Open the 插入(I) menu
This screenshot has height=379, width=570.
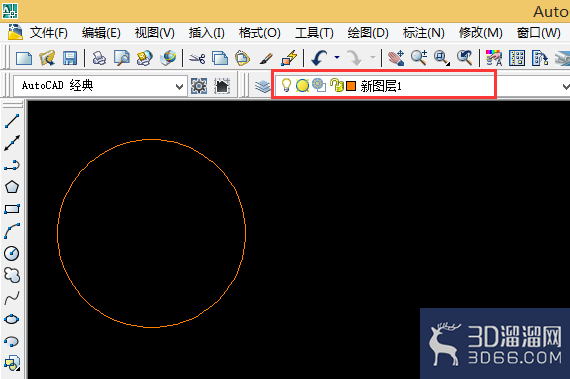[206, 33]
